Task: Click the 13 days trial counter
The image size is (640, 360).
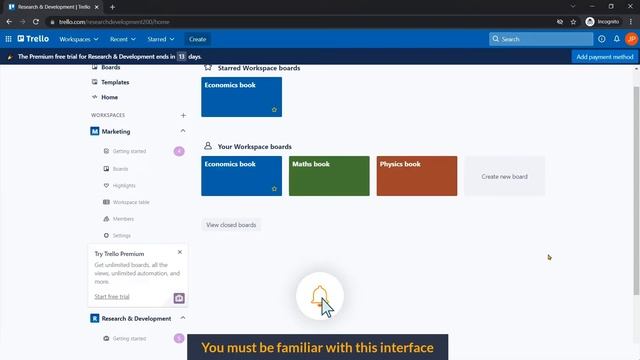Action: (181, 57)
